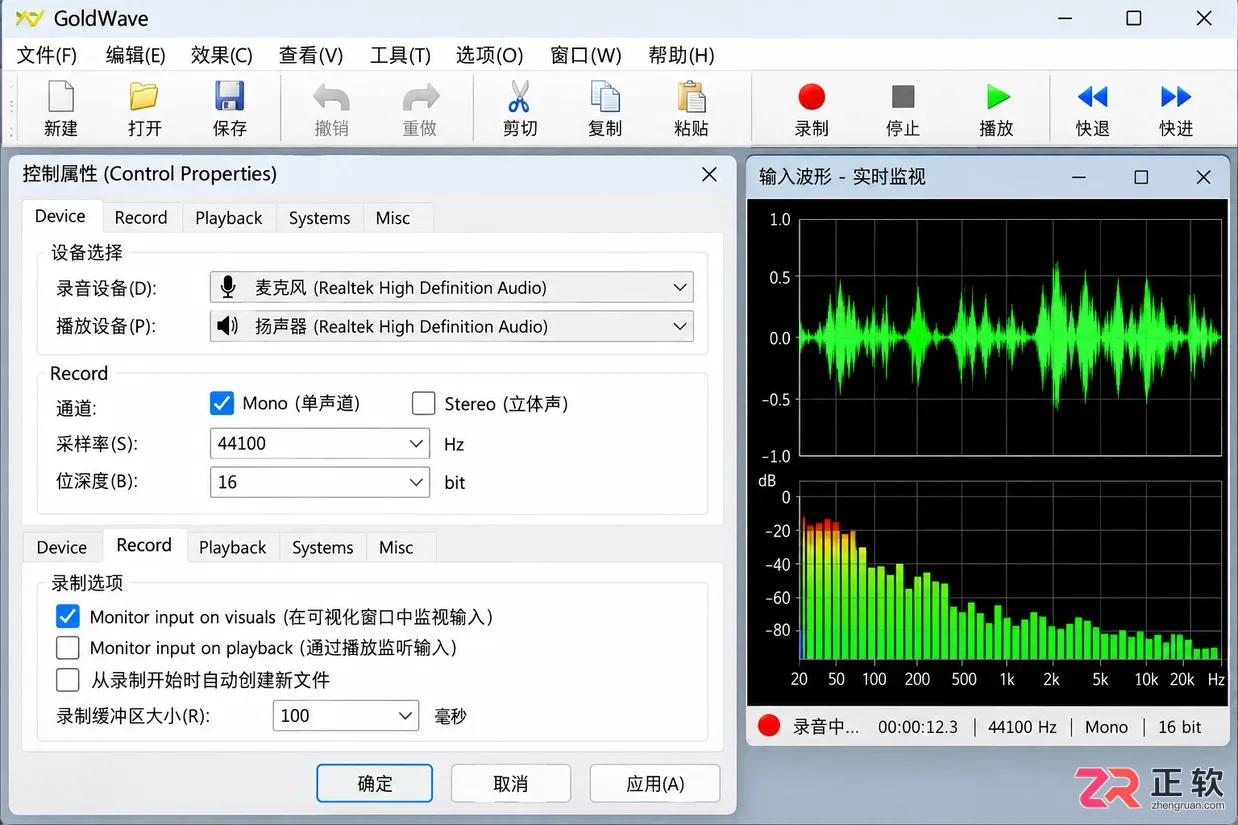Maximize the 输入波形 monitor window

[1141, 177]
